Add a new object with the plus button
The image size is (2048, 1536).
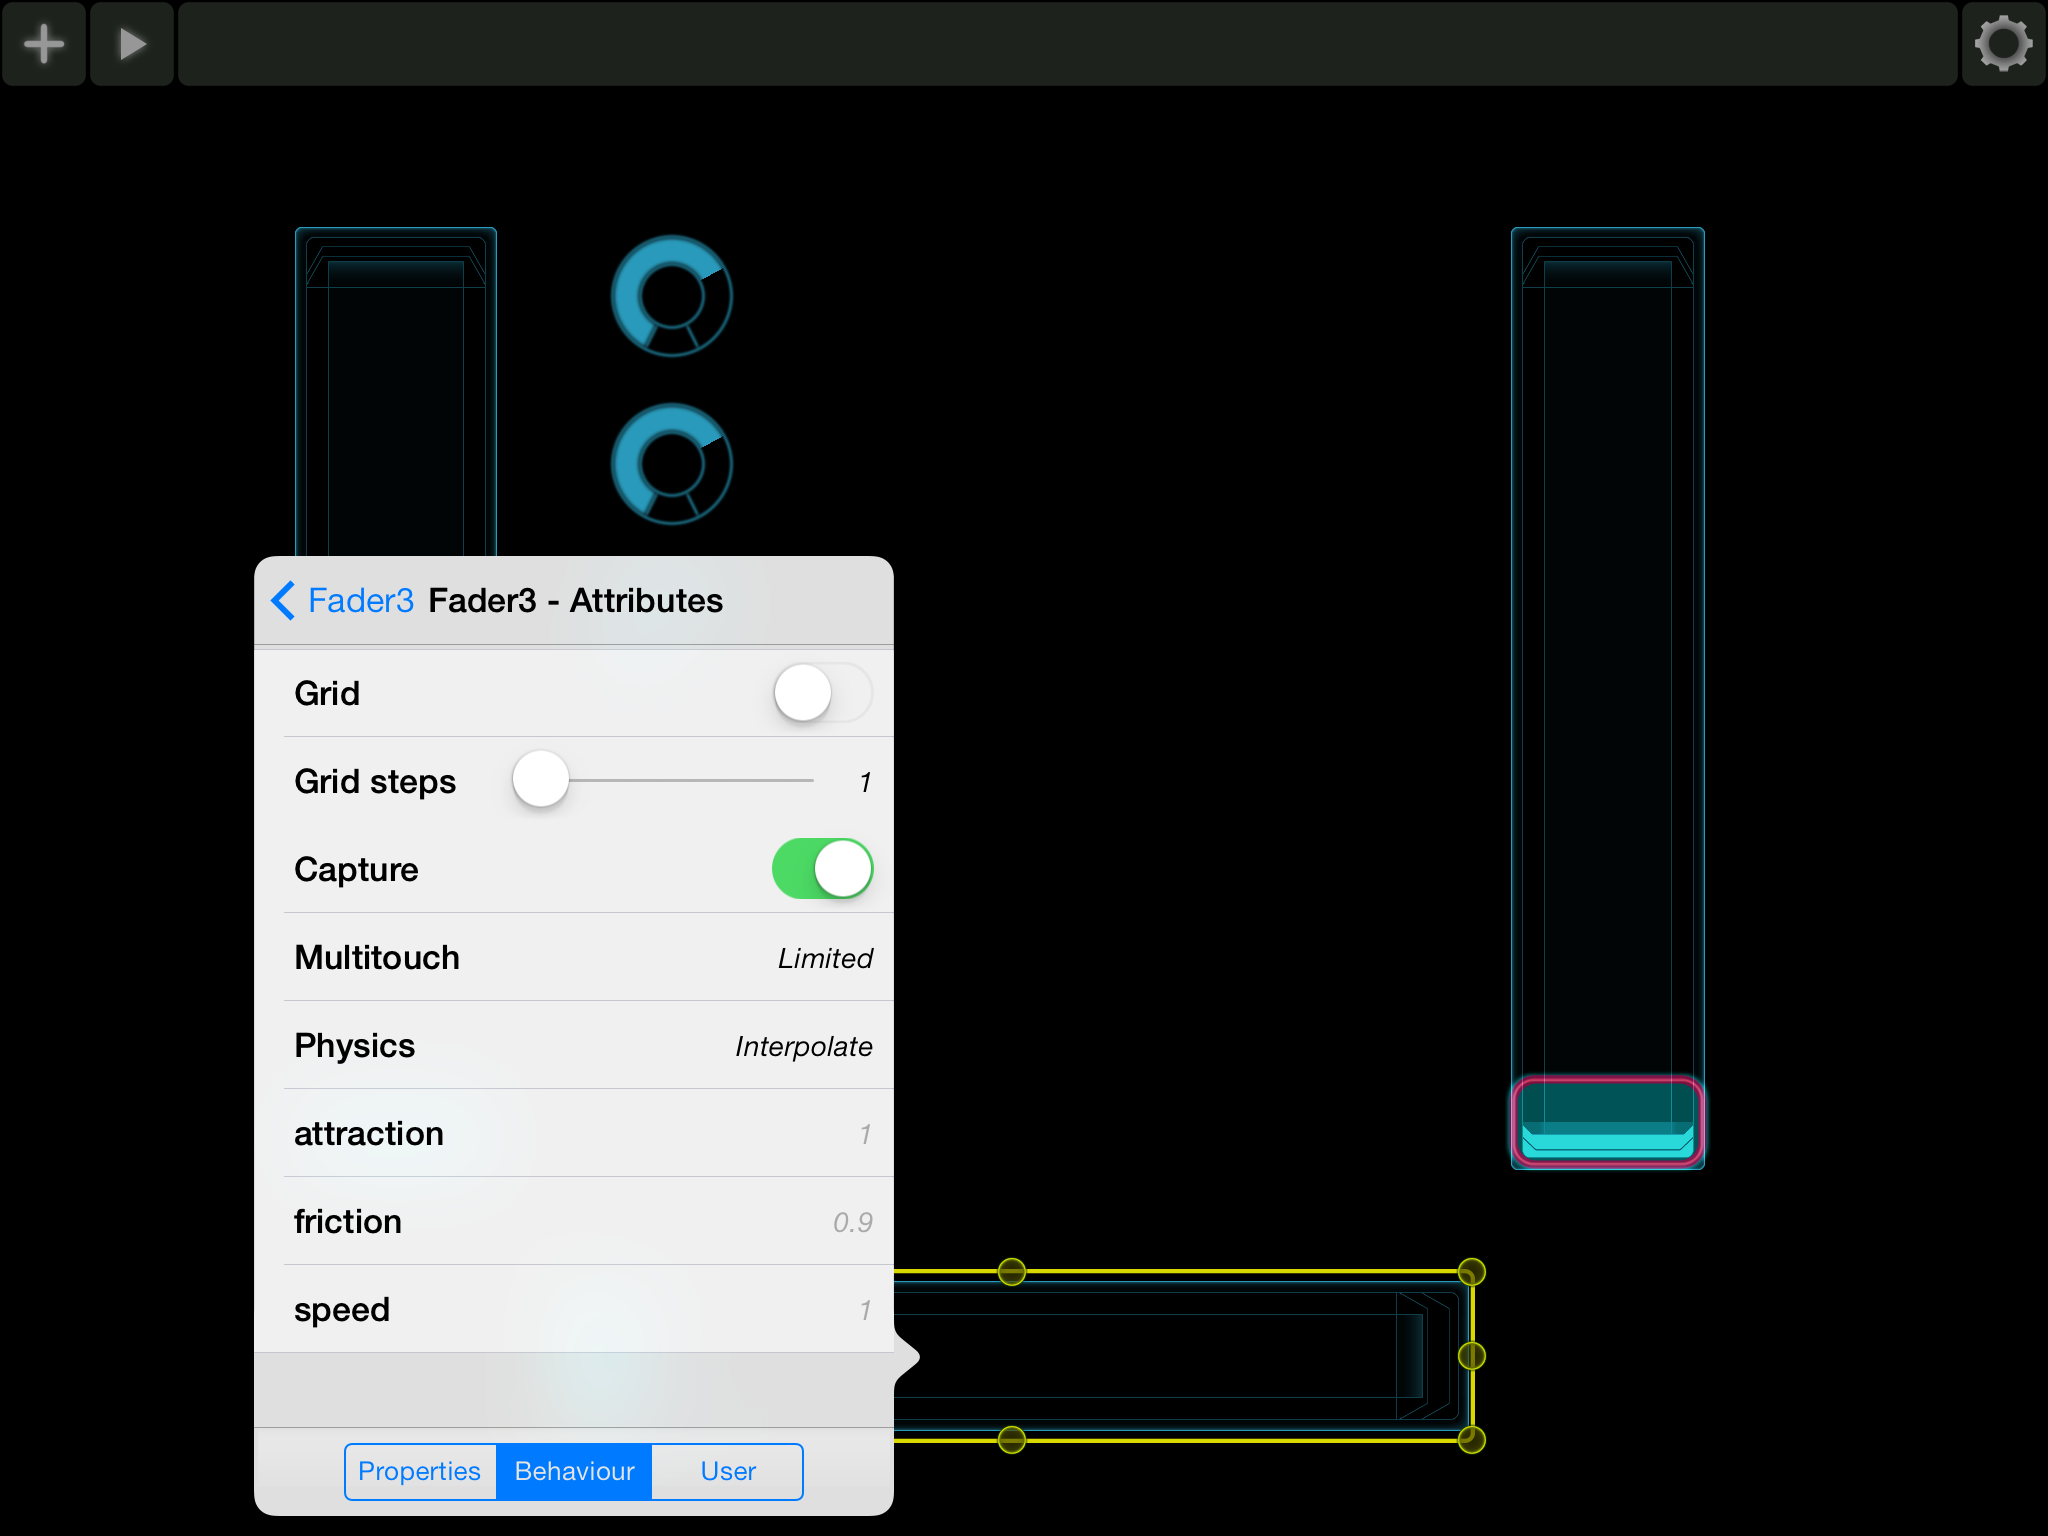44,44
